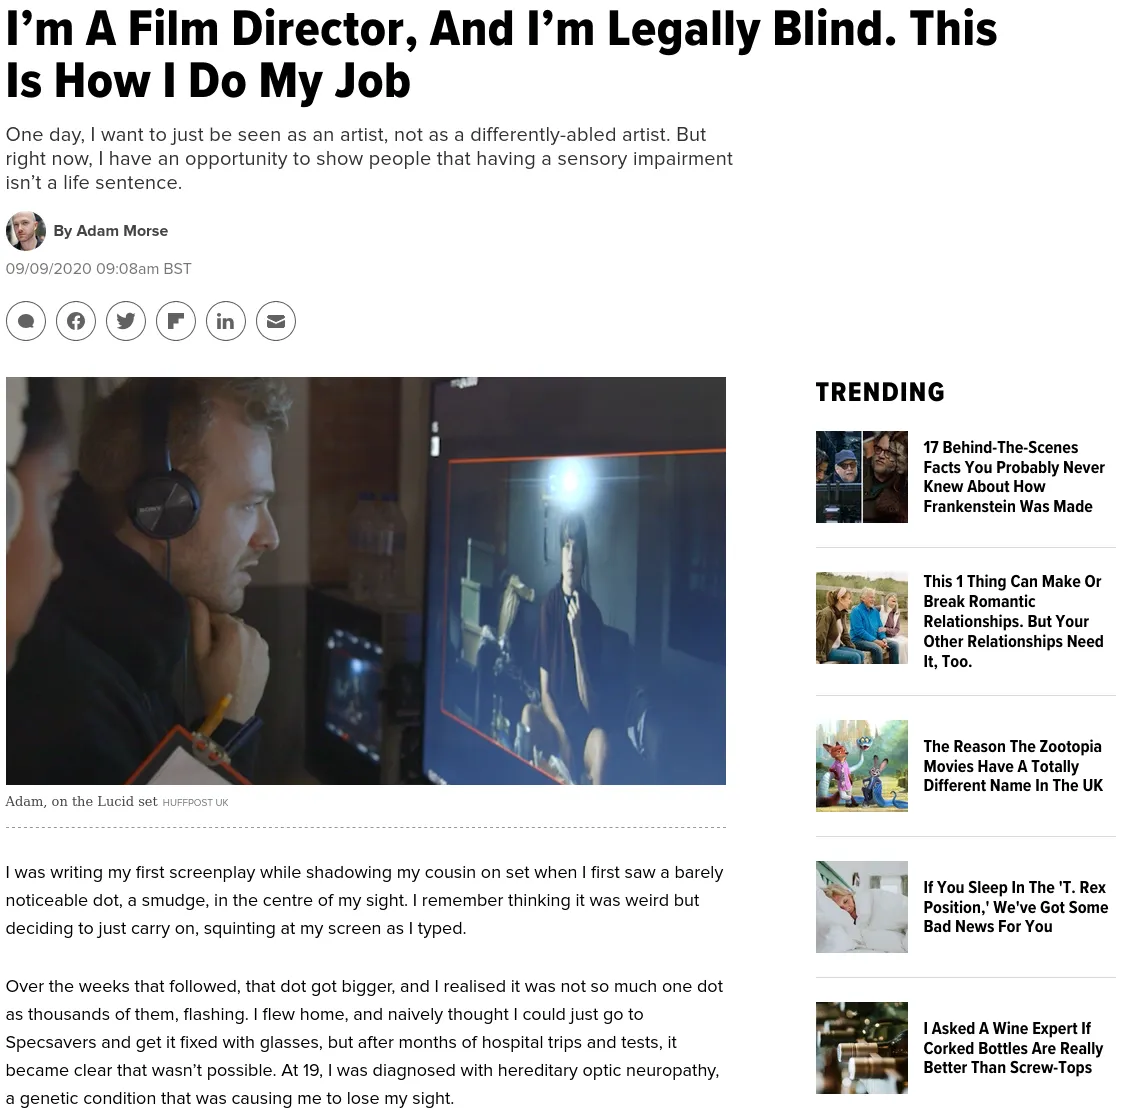Image resolution: width=1125 pixels, height=1118 pixels.
Task: Open the Frankenstein behind-the-scenes facts headline
Action: click(x=1014, y=476)
